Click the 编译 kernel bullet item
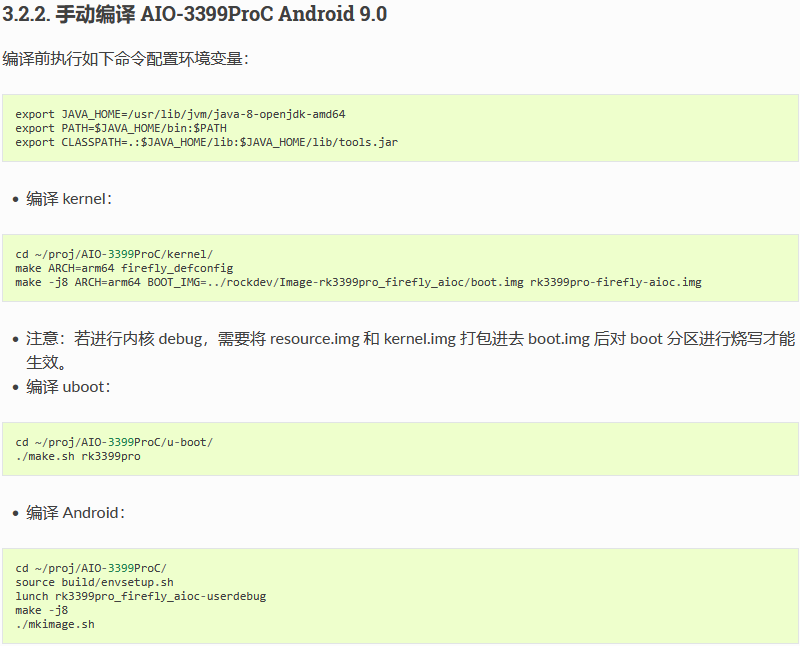 (x=69, y=198)
